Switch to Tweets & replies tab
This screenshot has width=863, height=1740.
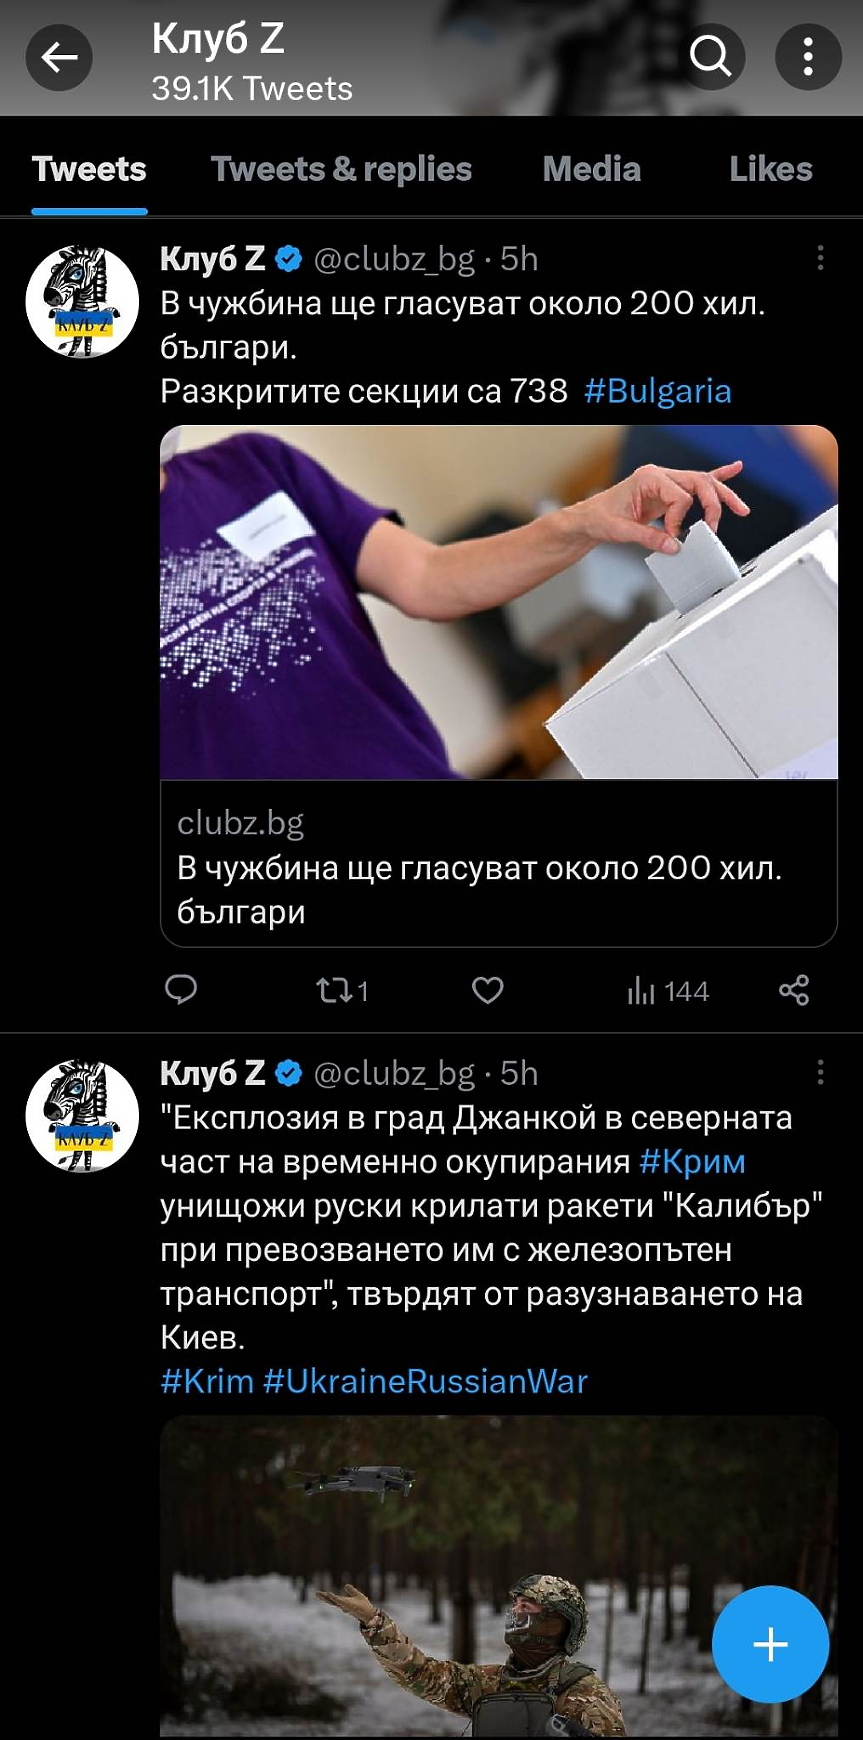[341, 169]
